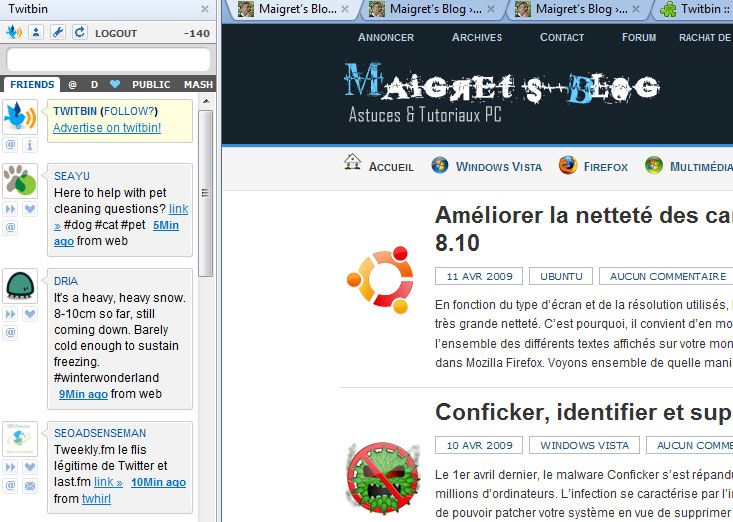
Task: Switch to the Mash tab
Action: 198,85
